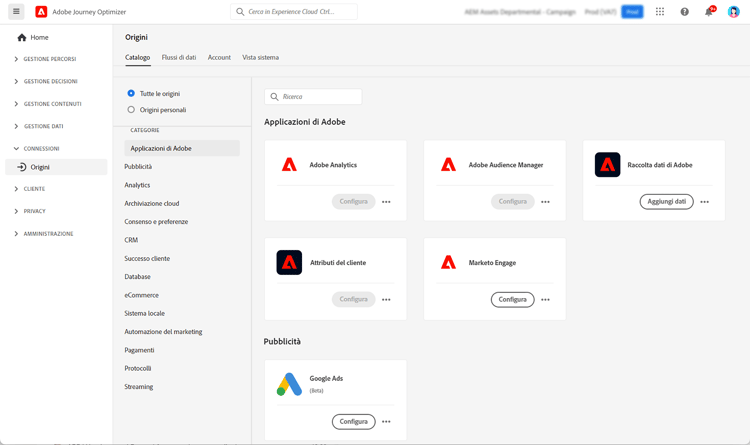Open more options for Google Ads

pos(386,422)
